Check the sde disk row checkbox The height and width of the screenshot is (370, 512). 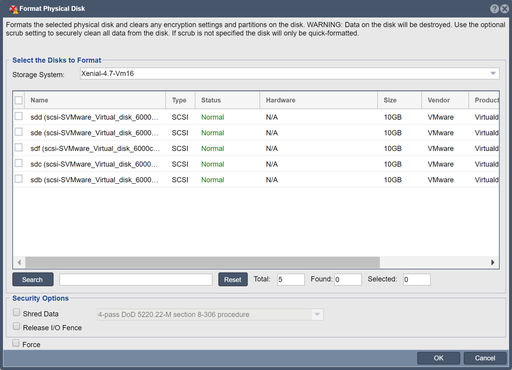pos(19,132)
